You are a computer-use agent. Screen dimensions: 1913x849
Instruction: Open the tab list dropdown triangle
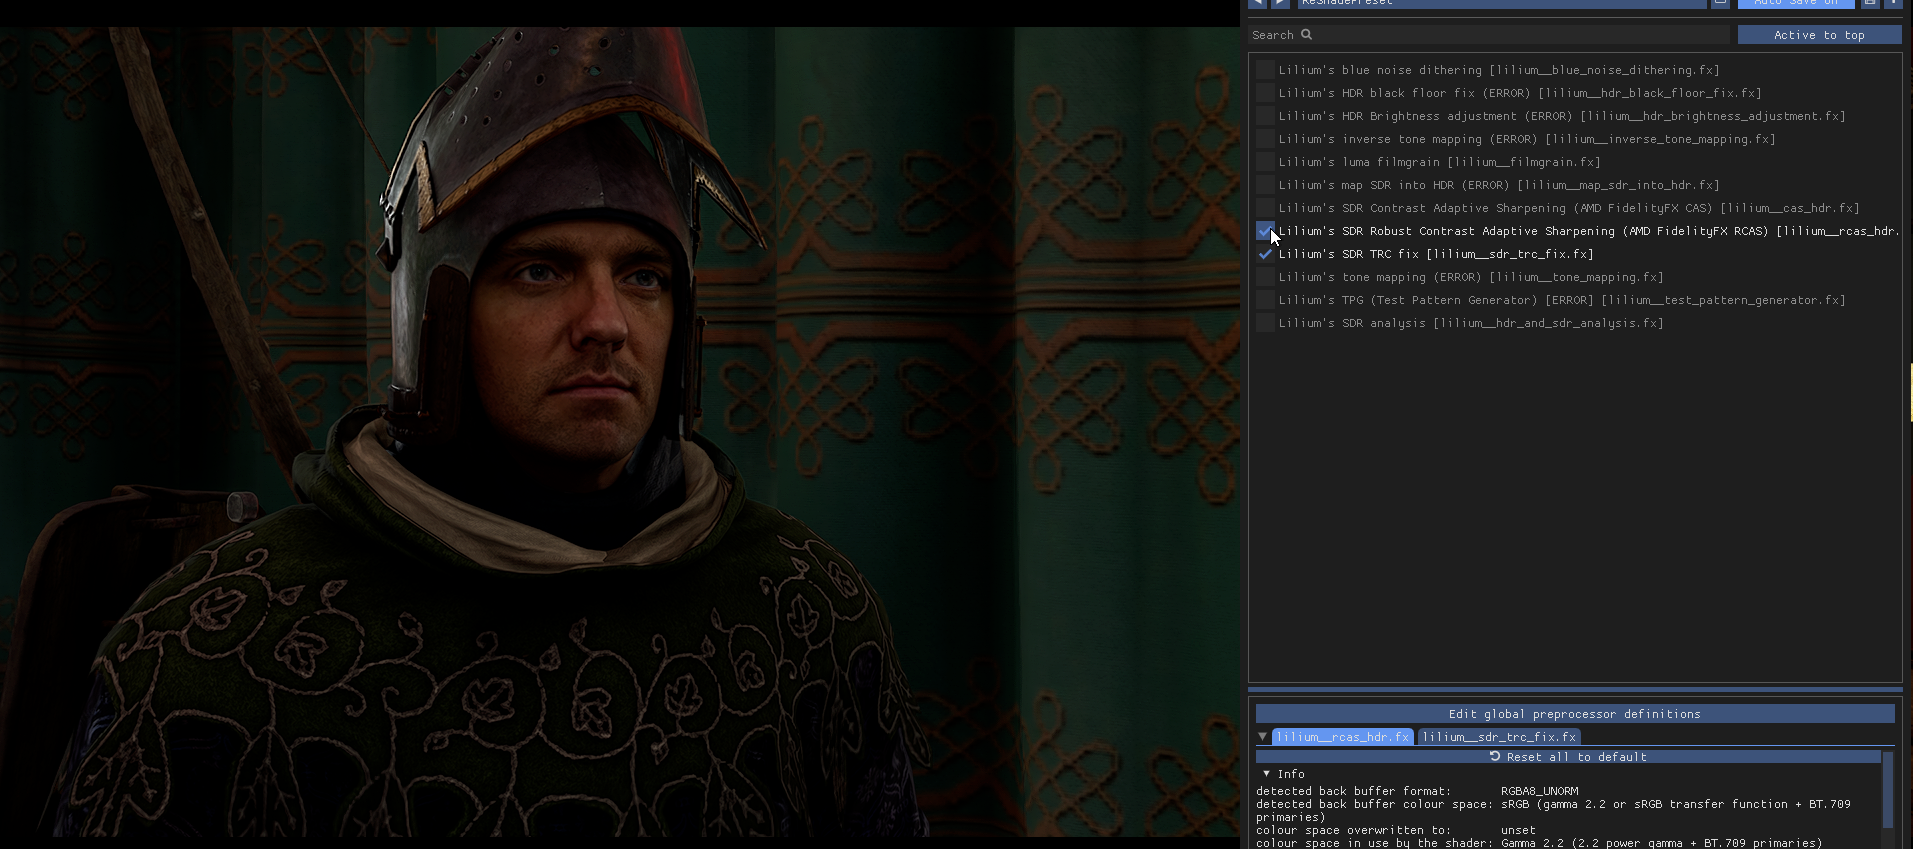(x=1263, y=737)
